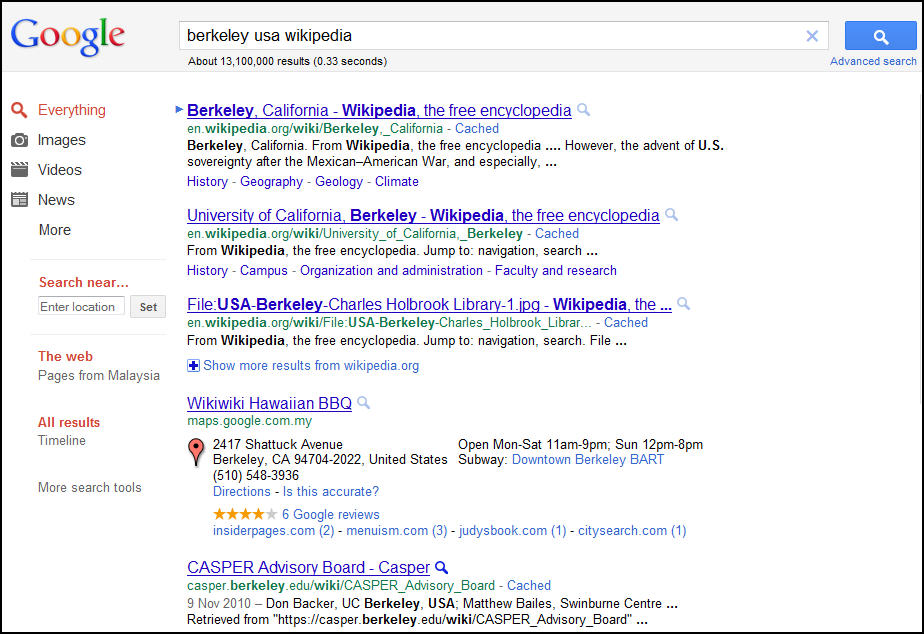This screenshot has width=924, height=634.
Task: Expand more wikipedia.org results with plus icon
Action: pos(193,366)
